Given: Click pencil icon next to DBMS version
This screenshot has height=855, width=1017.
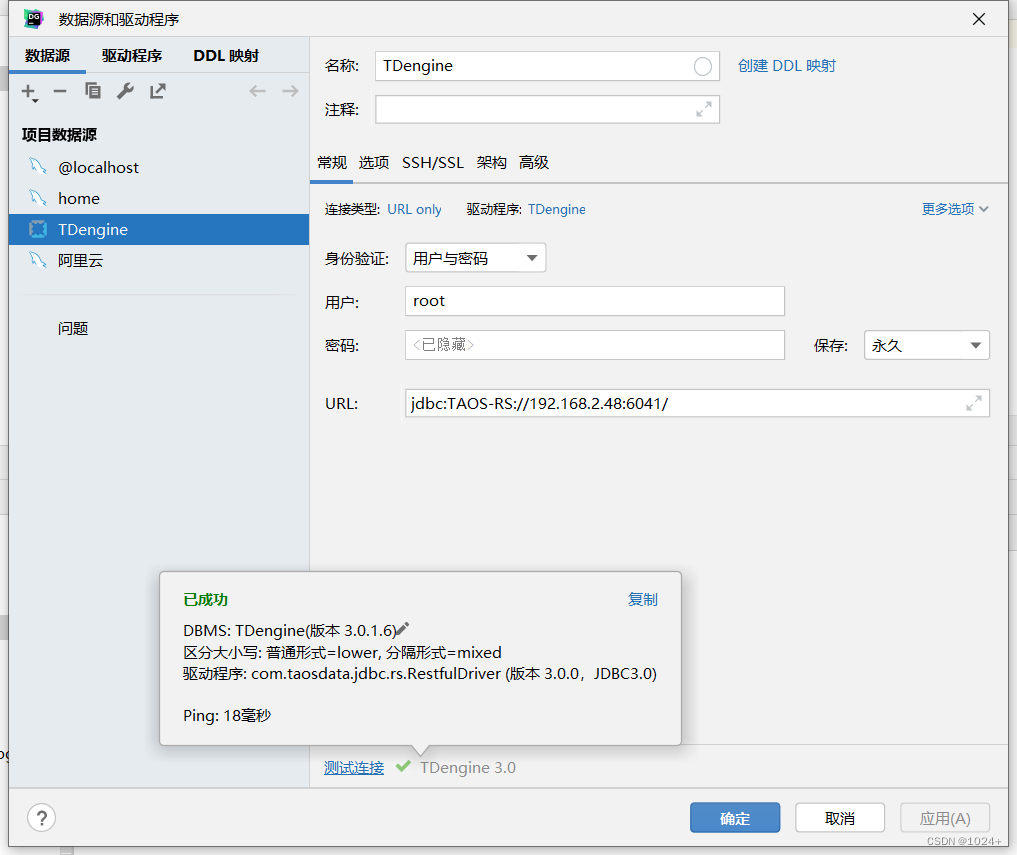Looking at the screenshot, I should [403, 629].
